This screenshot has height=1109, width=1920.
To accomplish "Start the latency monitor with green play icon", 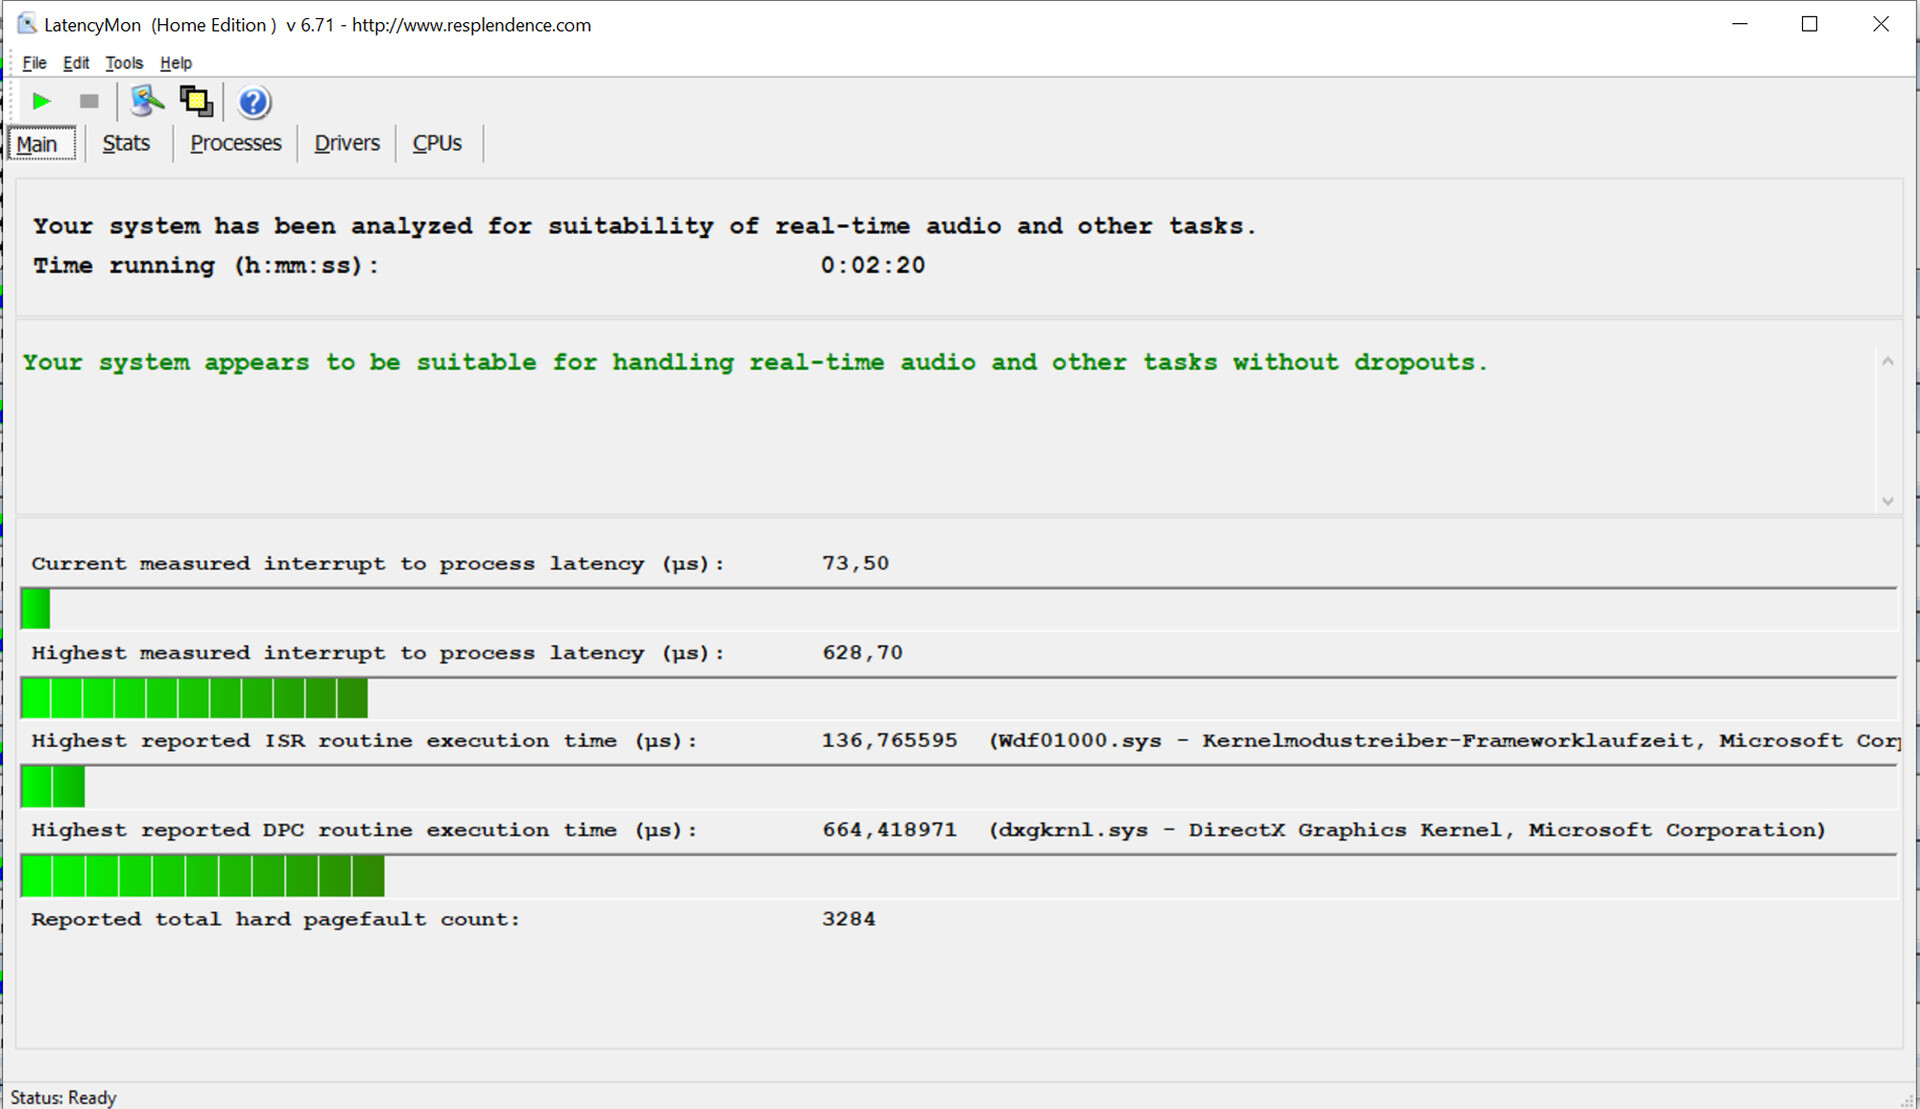I will point(41,101).
